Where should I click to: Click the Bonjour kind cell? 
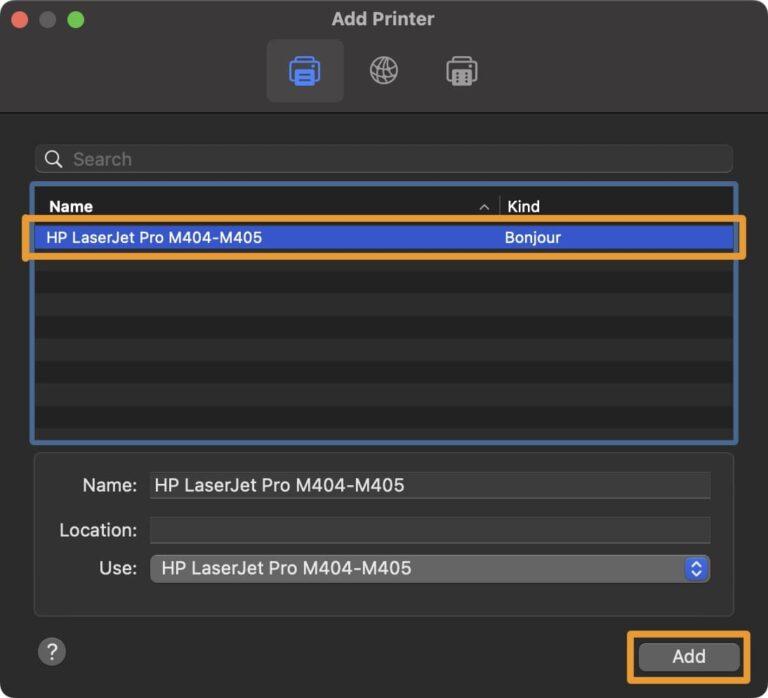[532, 238]
